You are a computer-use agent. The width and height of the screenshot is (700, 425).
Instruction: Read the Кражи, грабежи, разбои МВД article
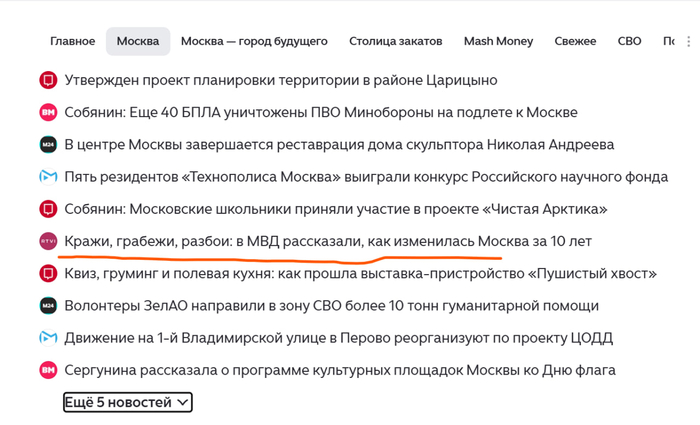click(x=328, y=241)
